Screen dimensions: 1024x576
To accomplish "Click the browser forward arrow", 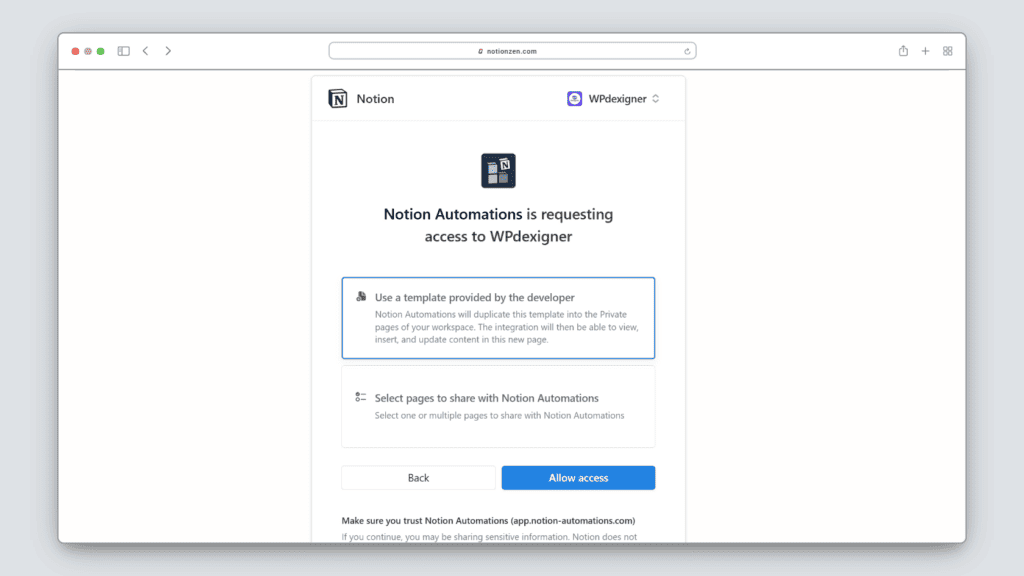I will 168,51.
